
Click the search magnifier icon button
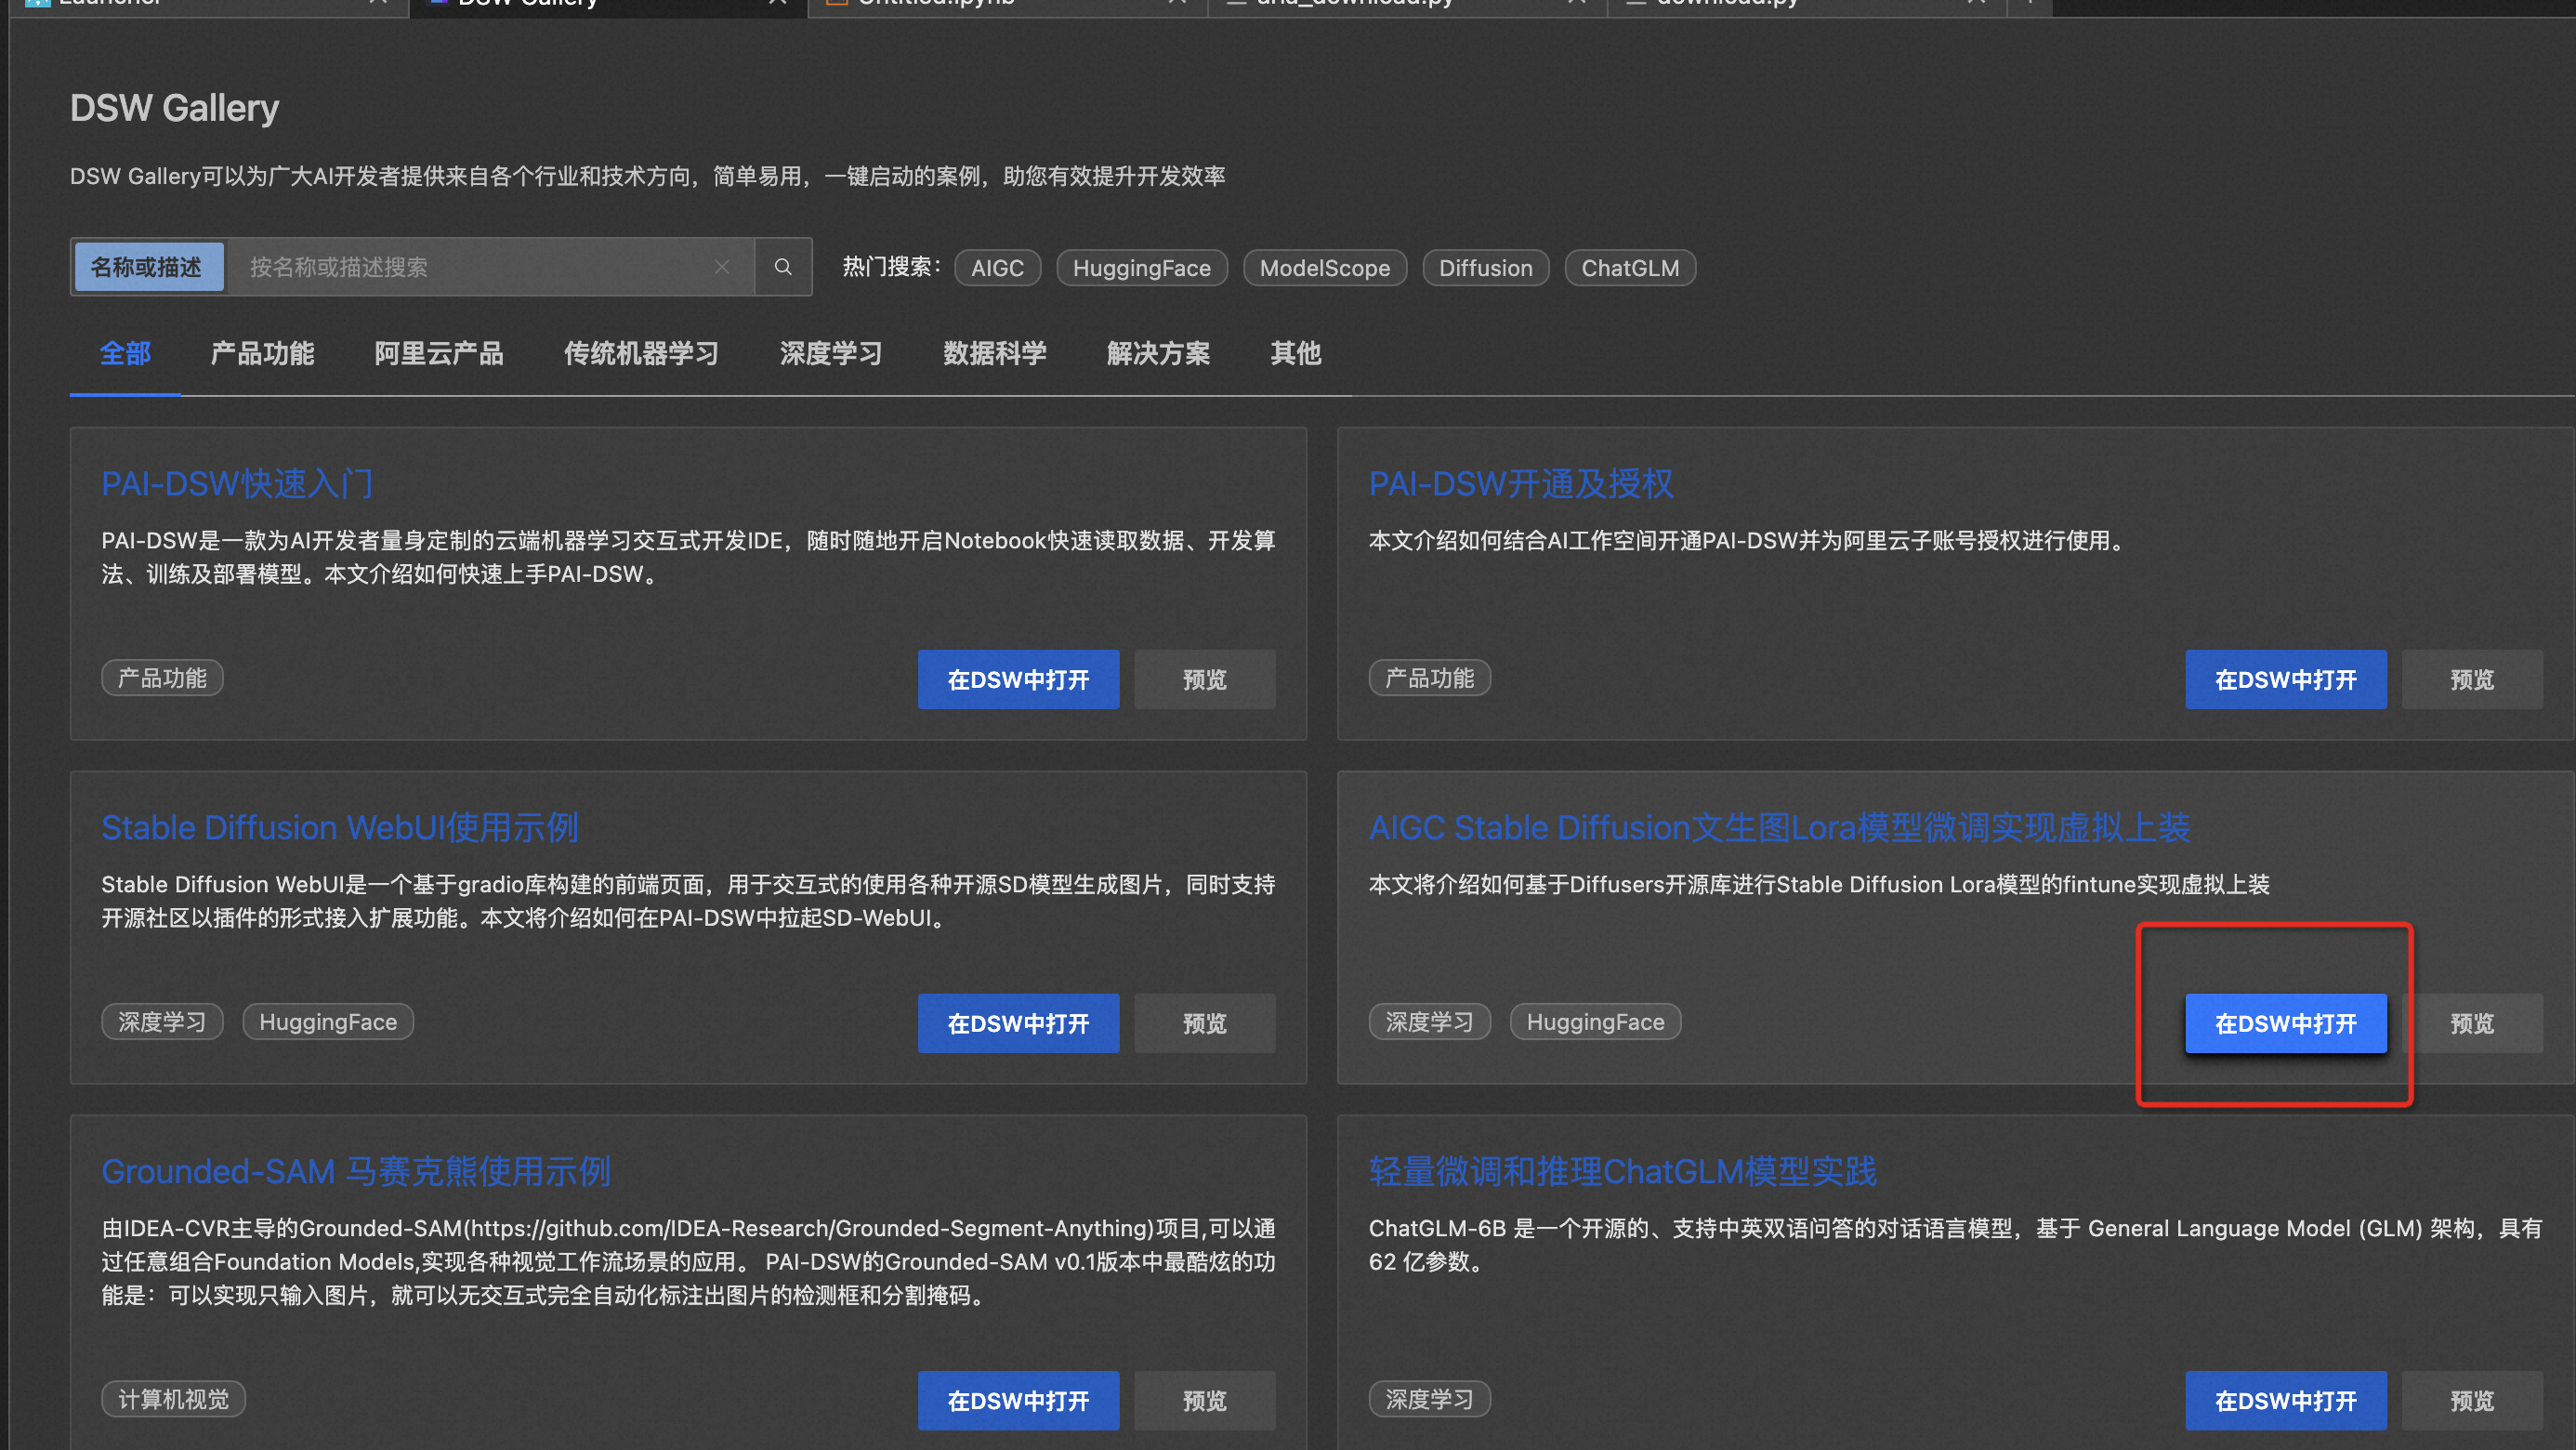(x=783, y=267)
